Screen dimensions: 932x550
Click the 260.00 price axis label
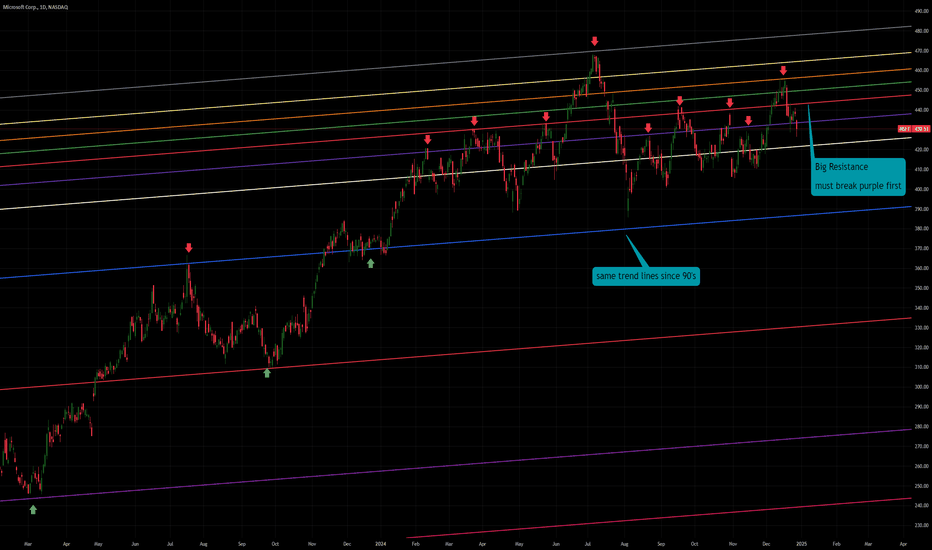(x=922, y=466)
